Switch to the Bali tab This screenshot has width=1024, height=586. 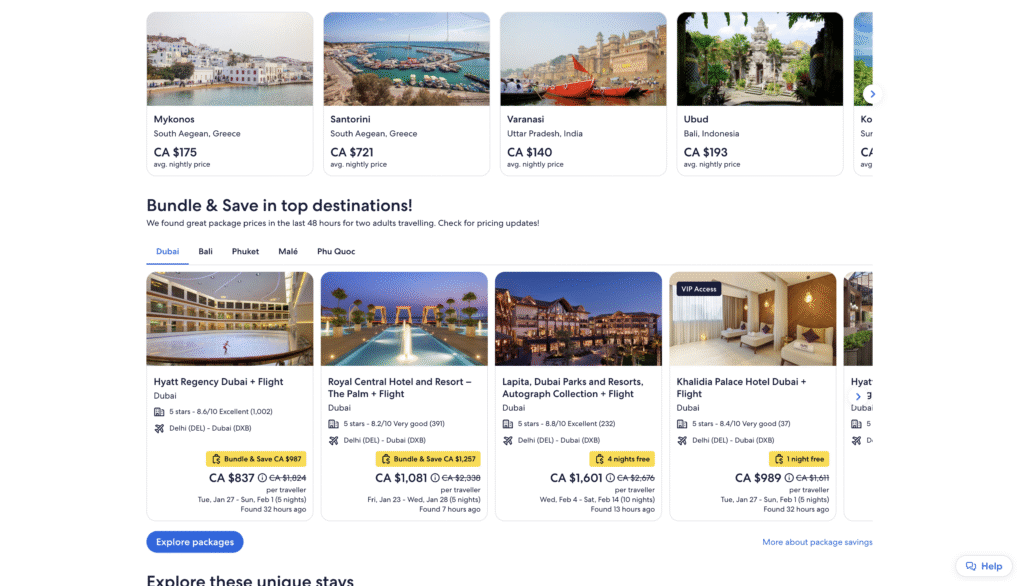(205, 252)
